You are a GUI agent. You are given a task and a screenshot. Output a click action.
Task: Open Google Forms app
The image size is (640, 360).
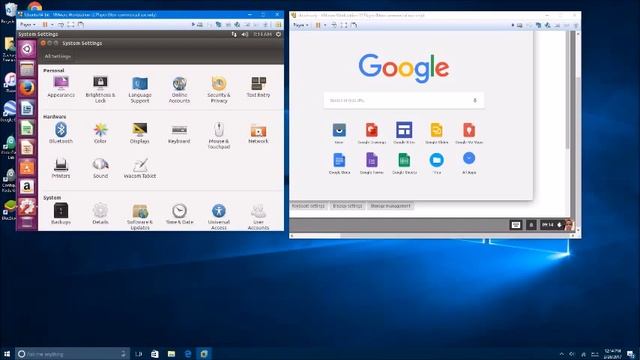point(371,163)
